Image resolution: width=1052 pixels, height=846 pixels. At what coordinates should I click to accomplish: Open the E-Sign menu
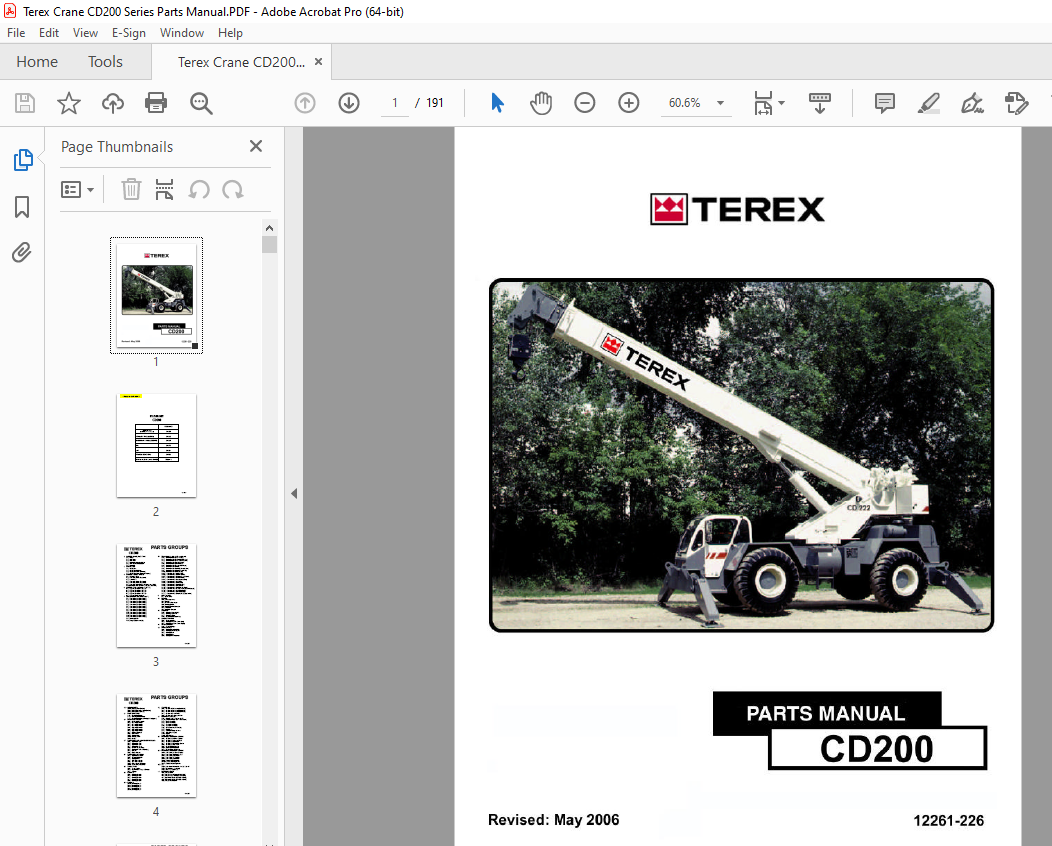click(129, 33)
